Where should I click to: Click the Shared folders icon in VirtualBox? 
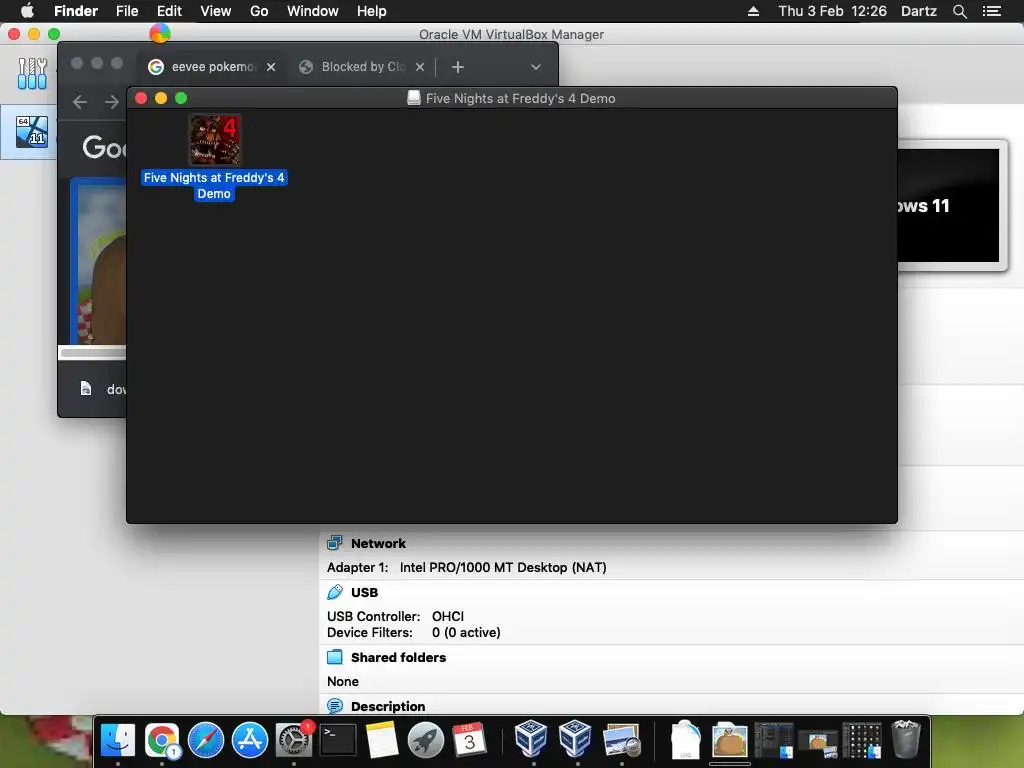point(334,657)
